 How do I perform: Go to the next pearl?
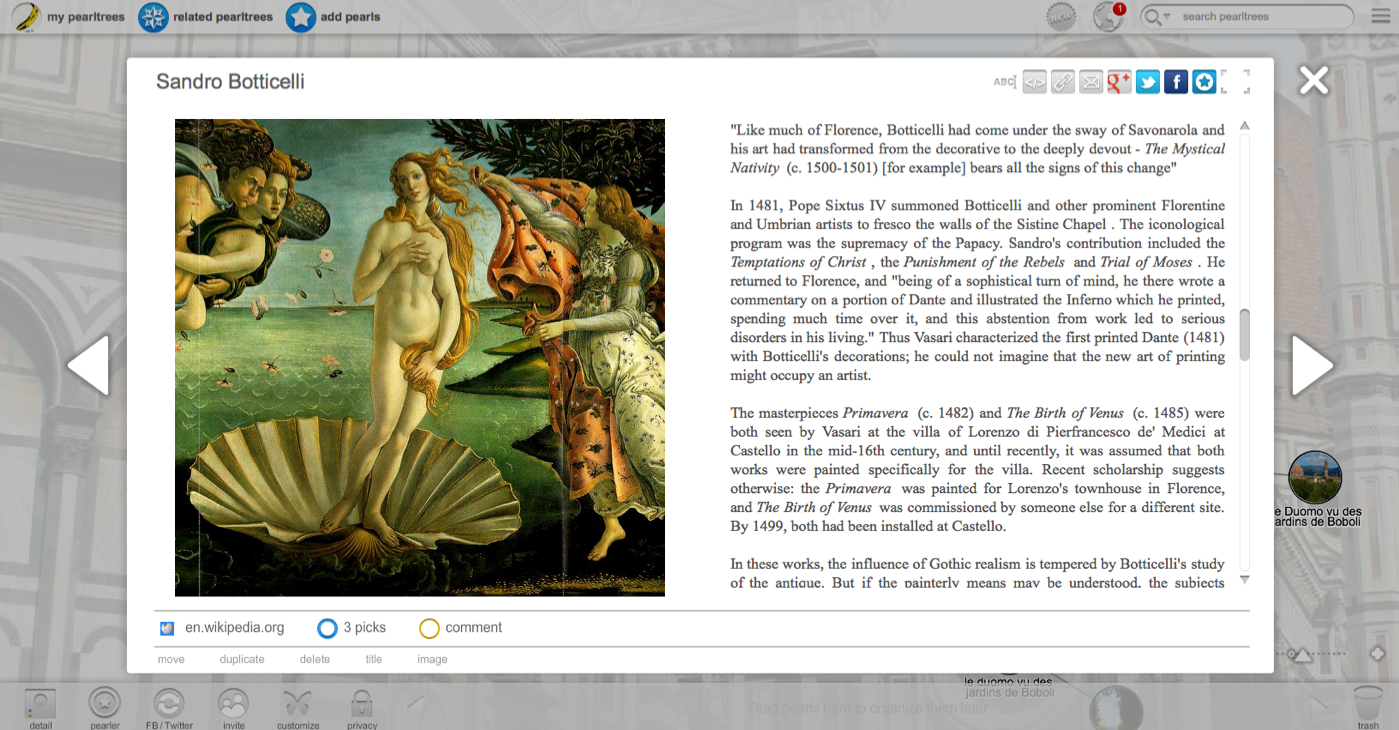tap(1312, 365)
